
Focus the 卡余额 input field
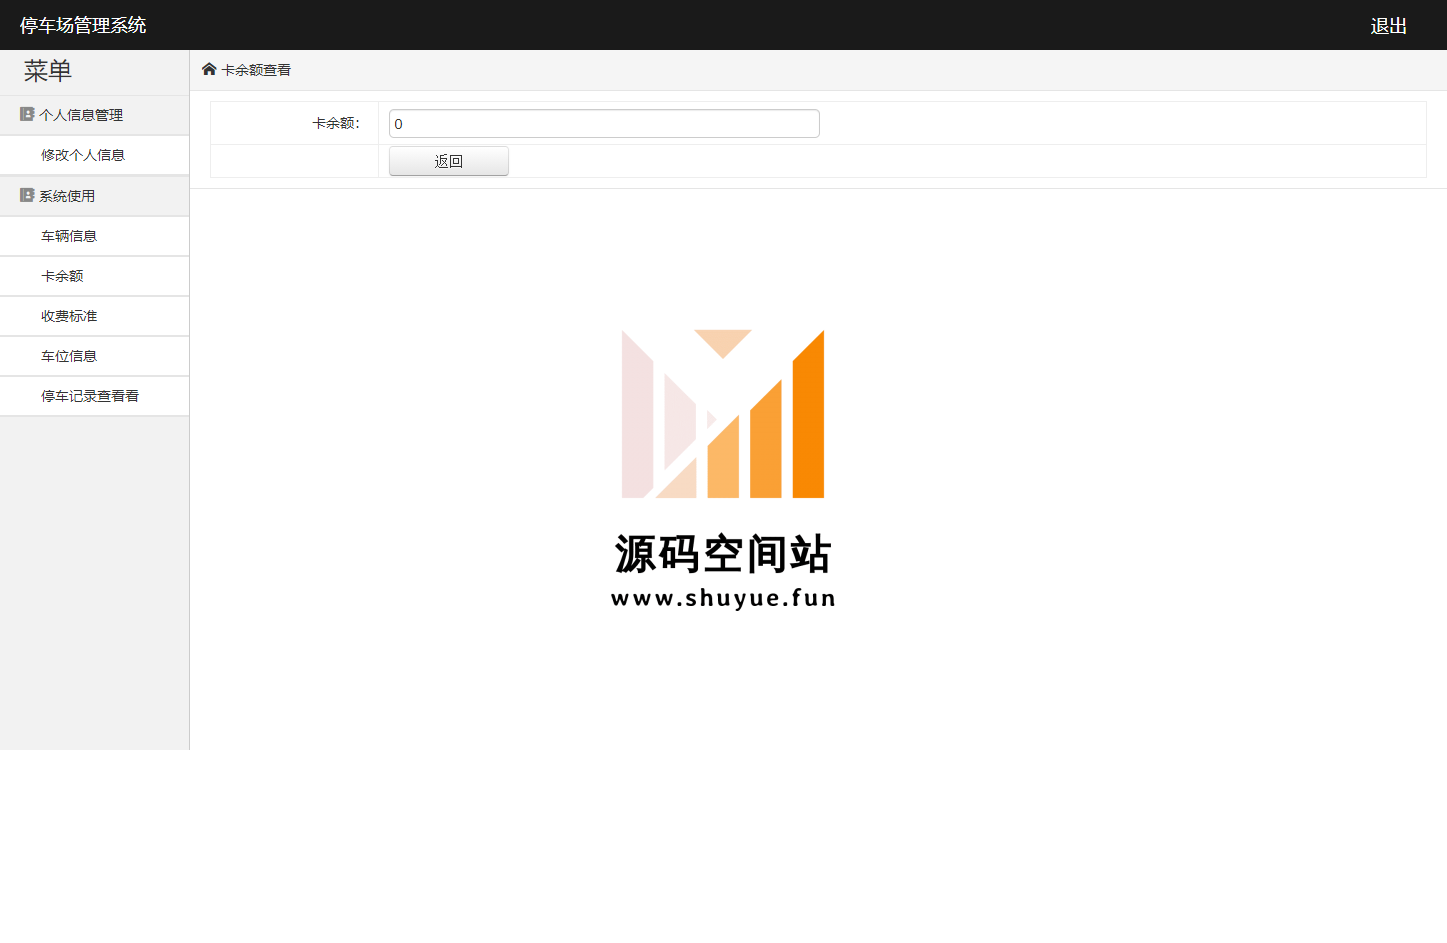(x=604, y=124)
